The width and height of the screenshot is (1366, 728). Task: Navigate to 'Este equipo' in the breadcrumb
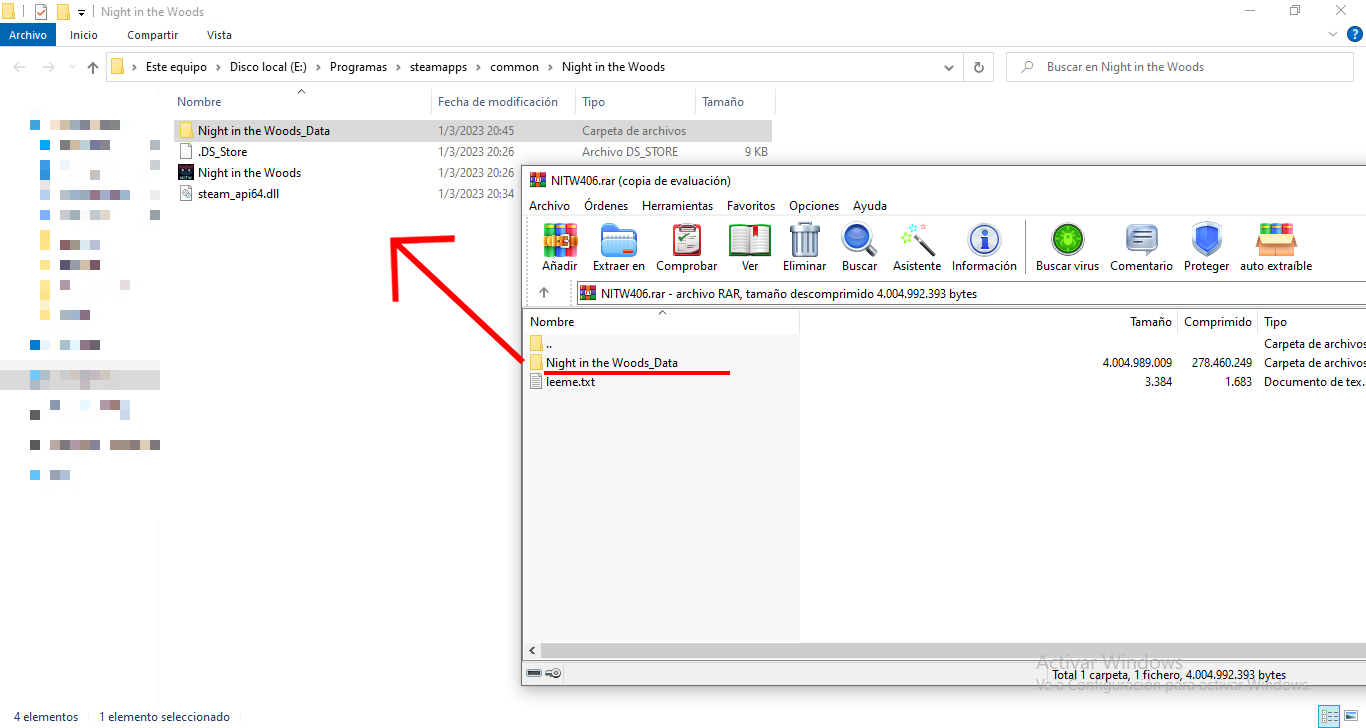(x=176, y=67)
